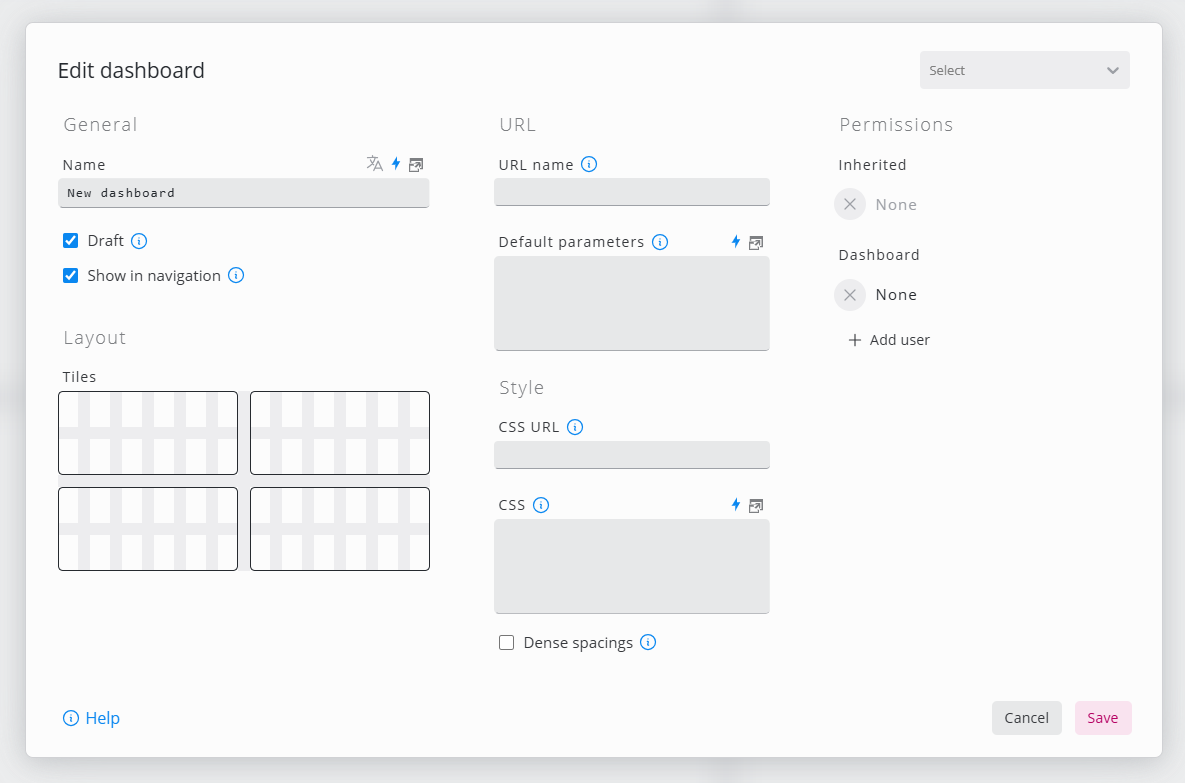The image size is (1185, 783).
Task: Click the translate icon next to Name
Action: [x=375, y=164]
